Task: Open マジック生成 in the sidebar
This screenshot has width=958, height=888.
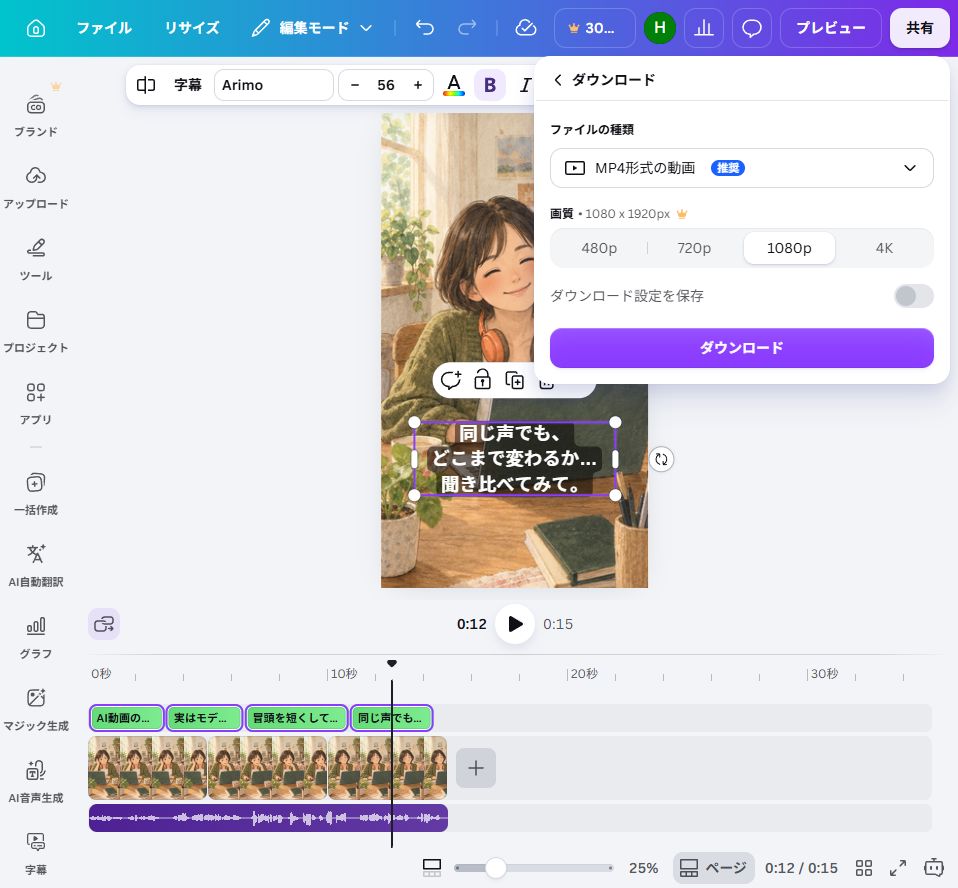Action: coord(36,710)
